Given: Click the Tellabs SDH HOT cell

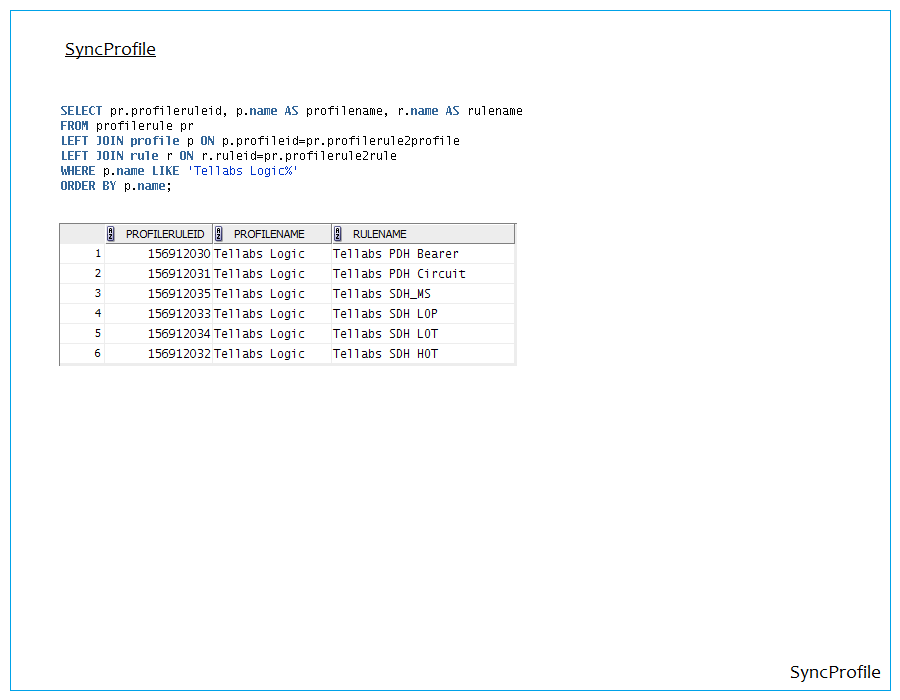Looking at the screenshot, I should tap(385, 354).
